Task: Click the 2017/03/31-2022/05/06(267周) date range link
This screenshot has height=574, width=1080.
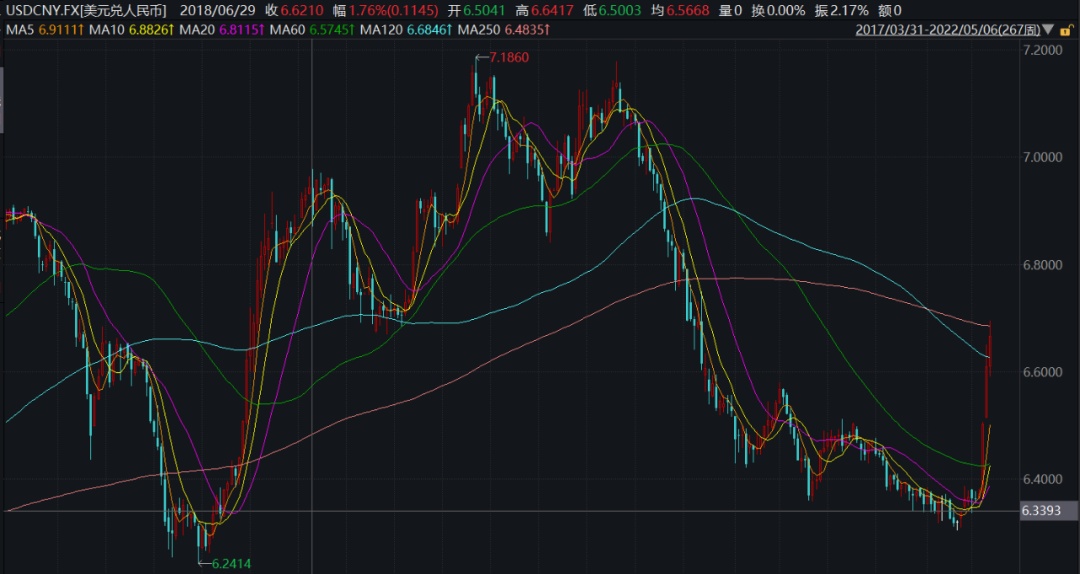Action: tap(948, 30)
